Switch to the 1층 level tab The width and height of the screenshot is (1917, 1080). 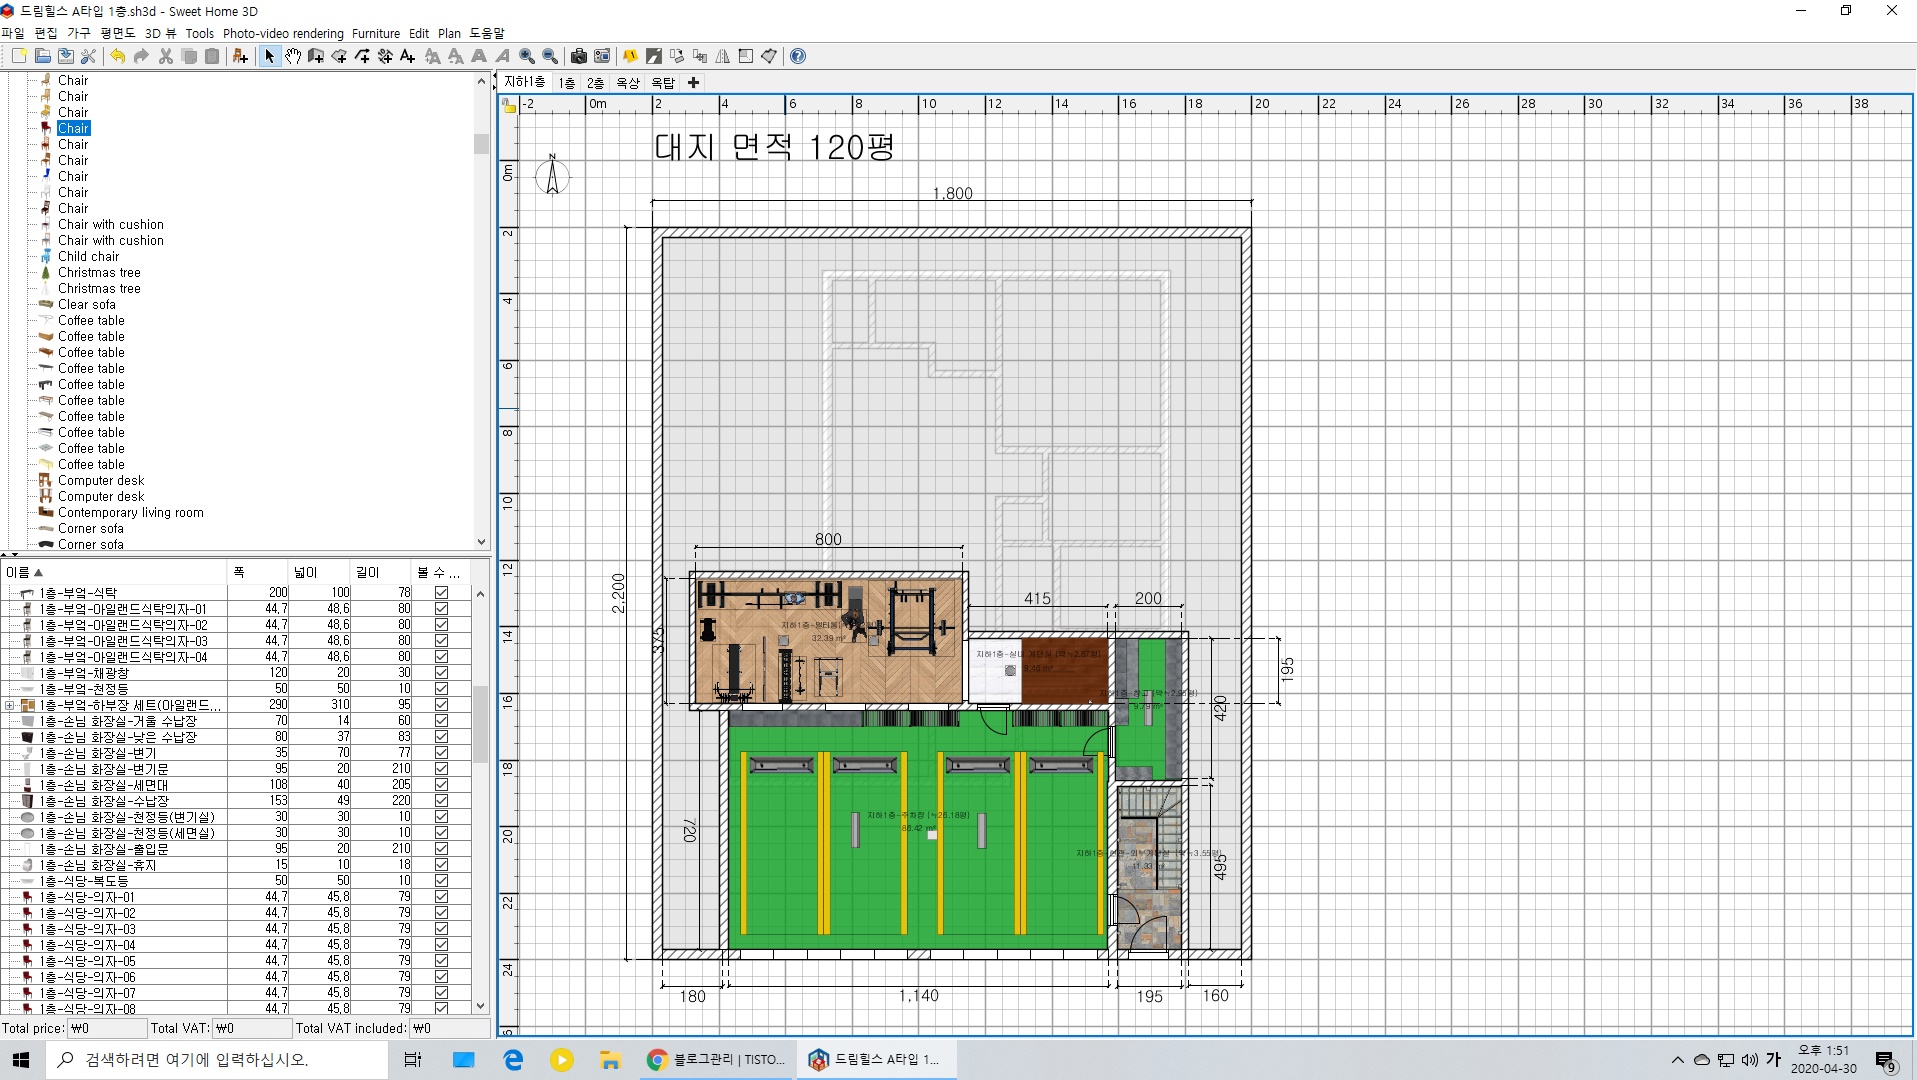567,83
